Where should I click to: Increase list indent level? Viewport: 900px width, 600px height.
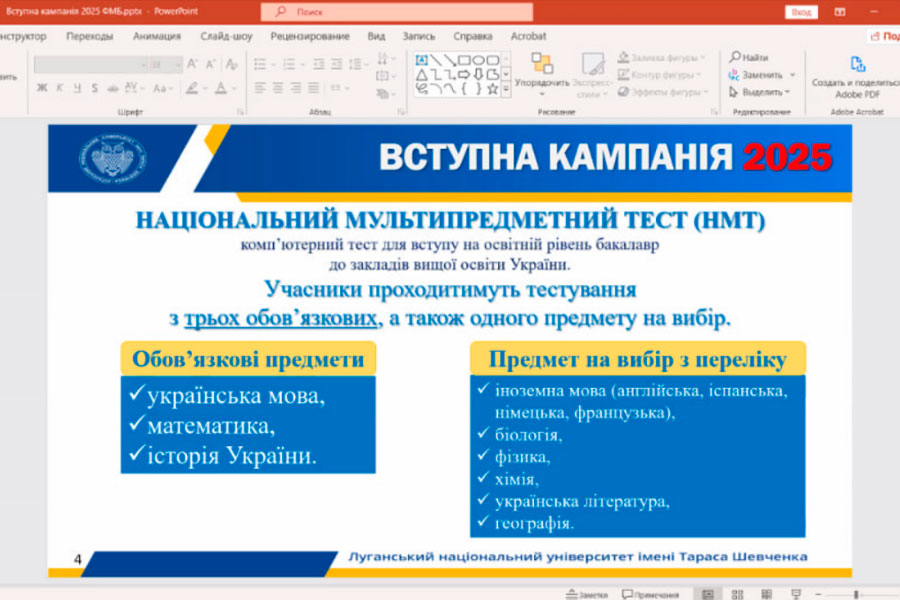coord(337,64)
